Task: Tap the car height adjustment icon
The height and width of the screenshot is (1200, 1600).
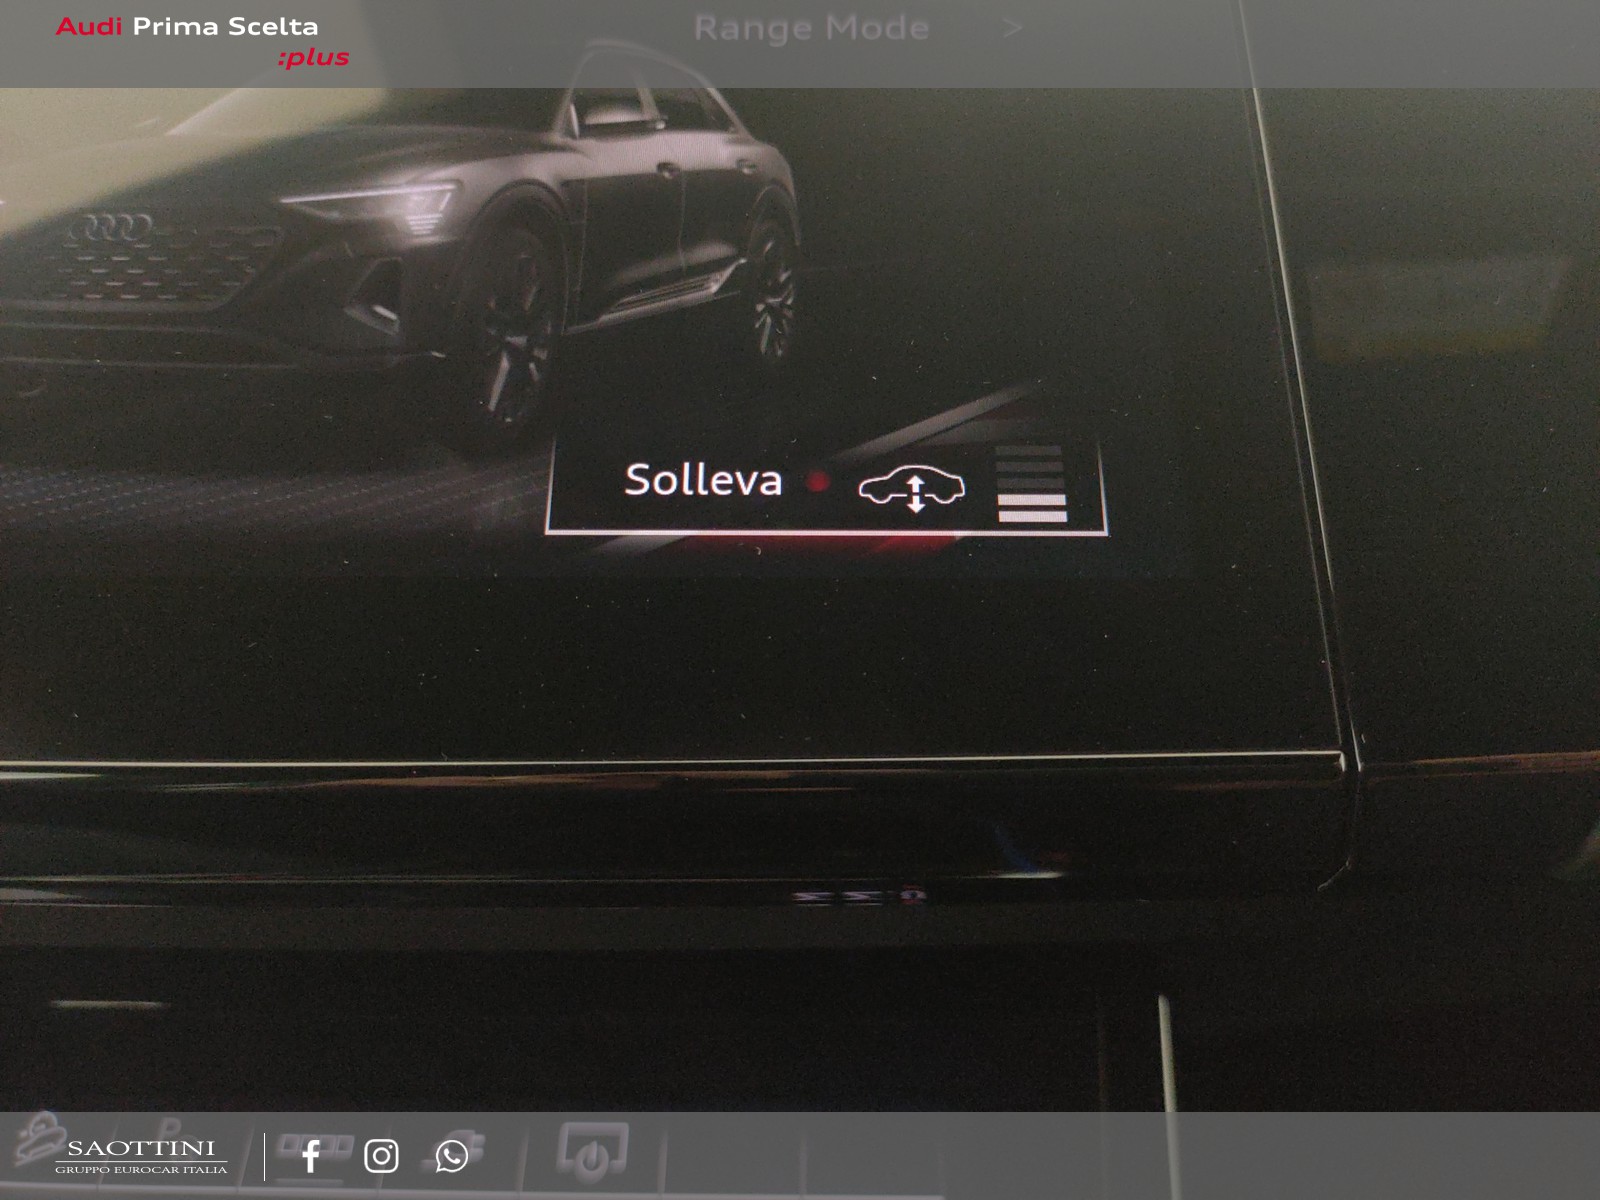Action: [912, 489]
